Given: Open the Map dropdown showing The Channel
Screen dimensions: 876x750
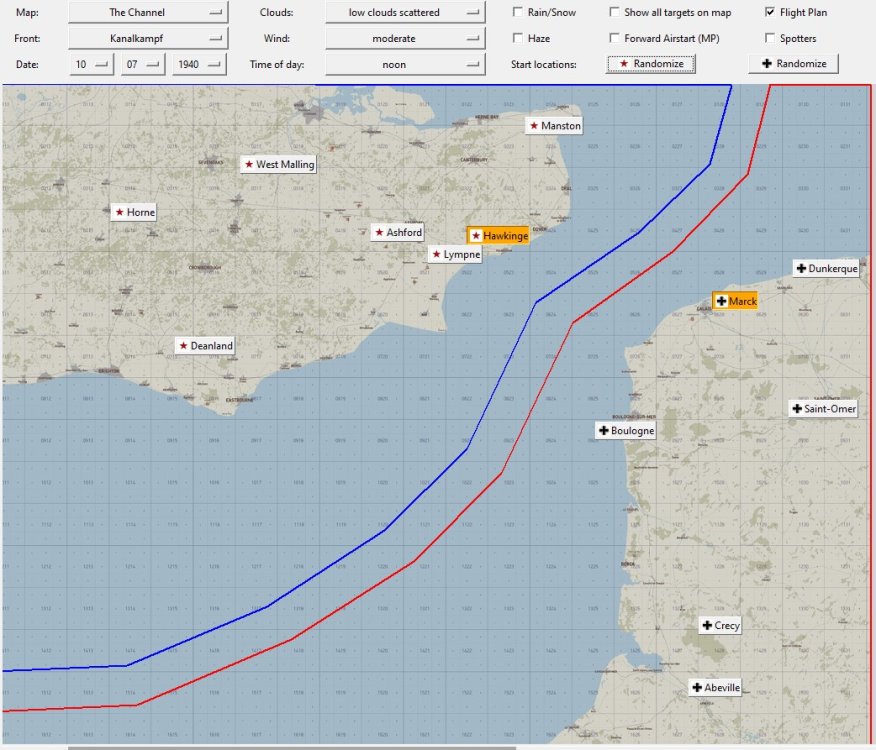Looking at the screenshot, I should tap(148, 13).
